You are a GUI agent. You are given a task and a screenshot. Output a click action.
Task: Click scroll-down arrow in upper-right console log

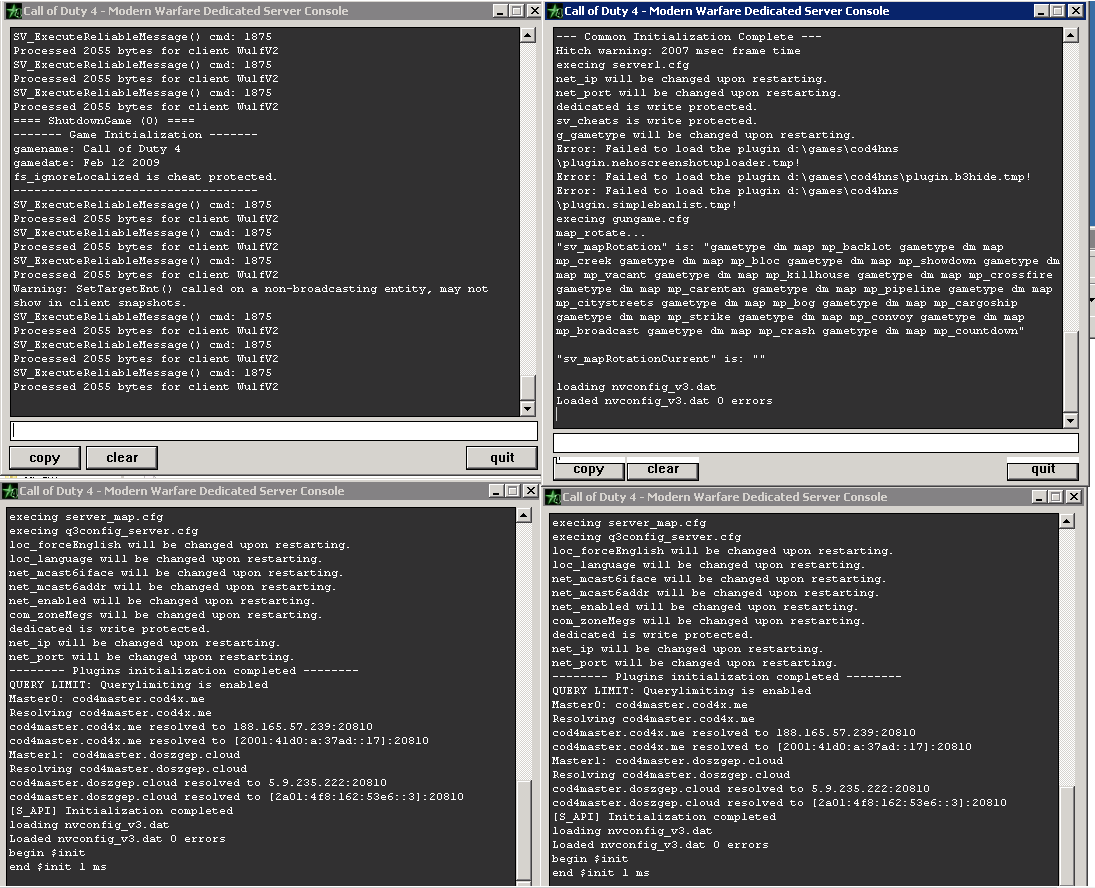coord(1070,420)
